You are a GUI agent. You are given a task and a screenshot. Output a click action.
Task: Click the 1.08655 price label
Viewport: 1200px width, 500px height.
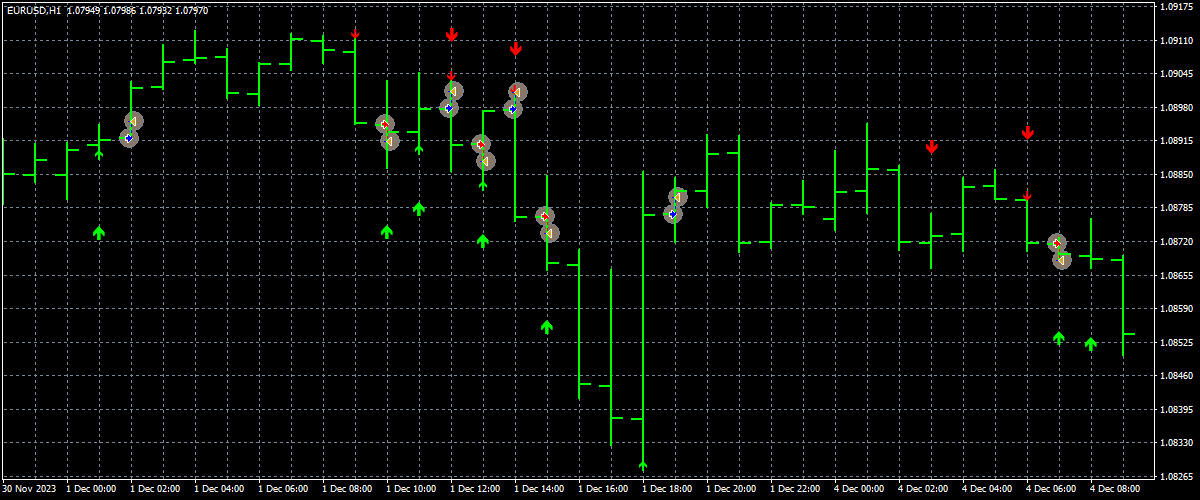coord(1176,275)
